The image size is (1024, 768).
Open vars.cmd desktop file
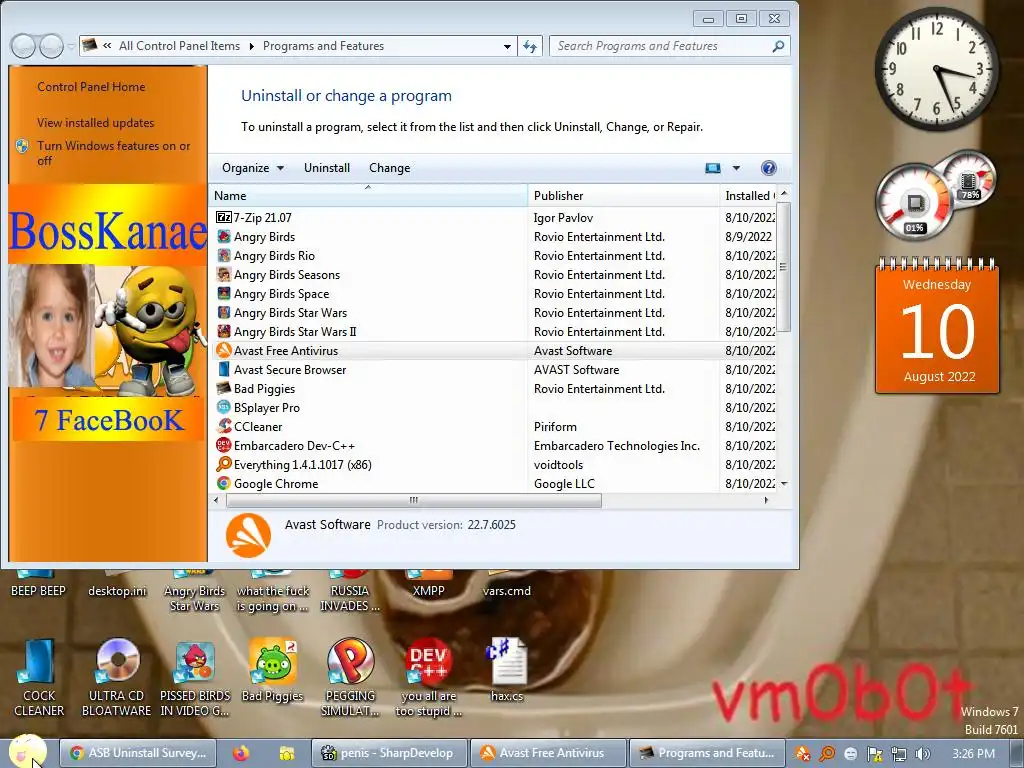(507, 583)
